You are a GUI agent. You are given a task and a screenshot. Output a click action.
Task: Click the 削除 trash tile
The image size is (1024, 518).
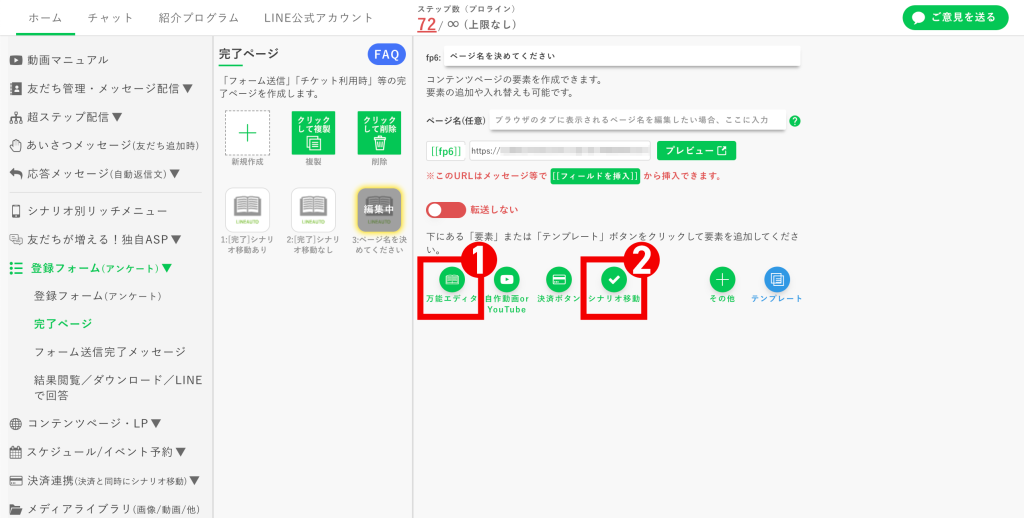tap(379, 133)
